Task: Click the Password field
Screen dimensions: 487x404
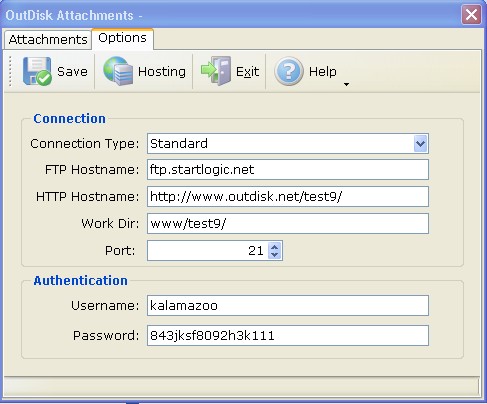Action: click(x=288, y=335)
